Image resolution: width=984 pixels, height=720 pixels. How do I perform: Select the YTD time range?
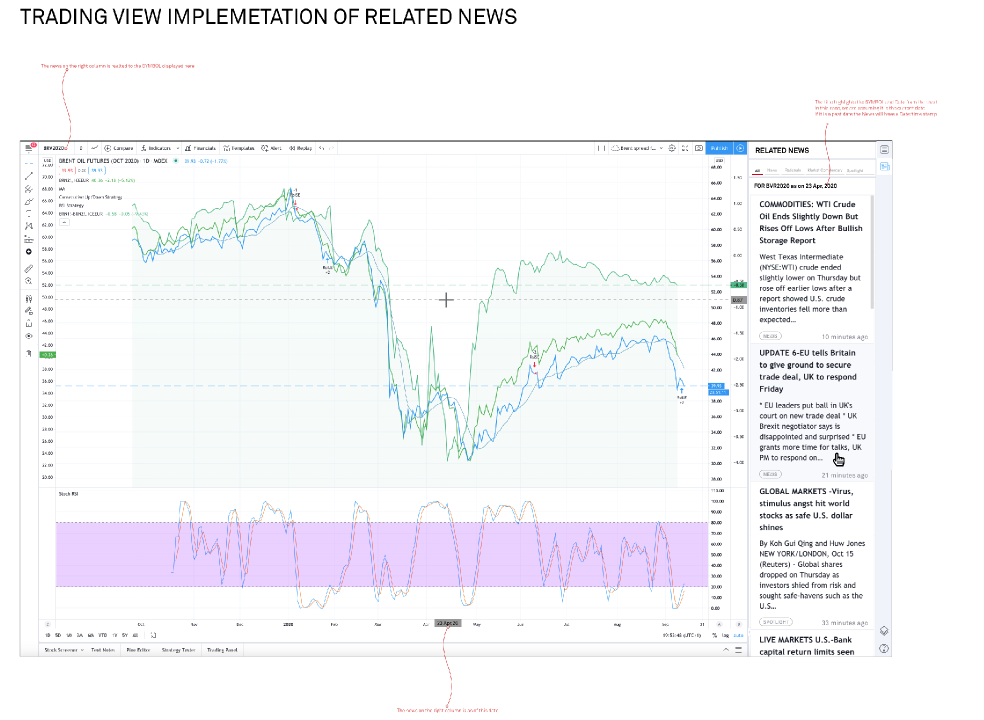[x=102, y=635]
